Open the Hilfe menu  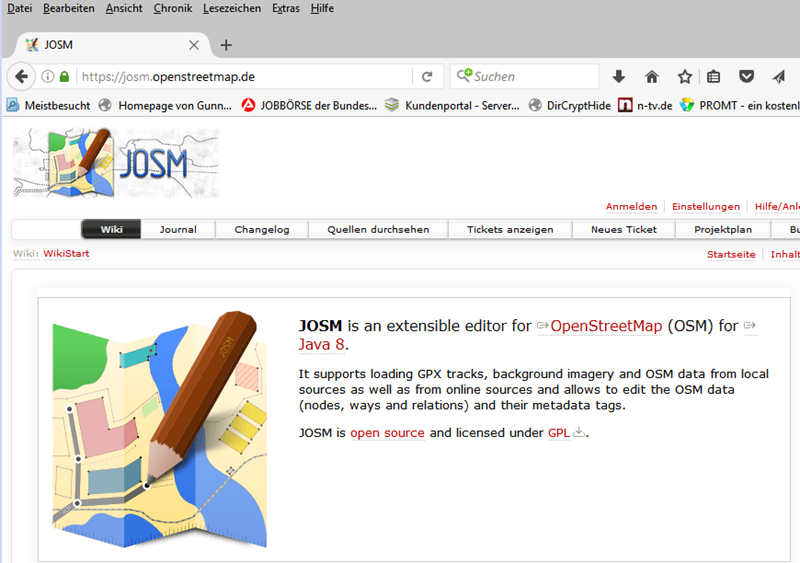(x=322, y=8)
